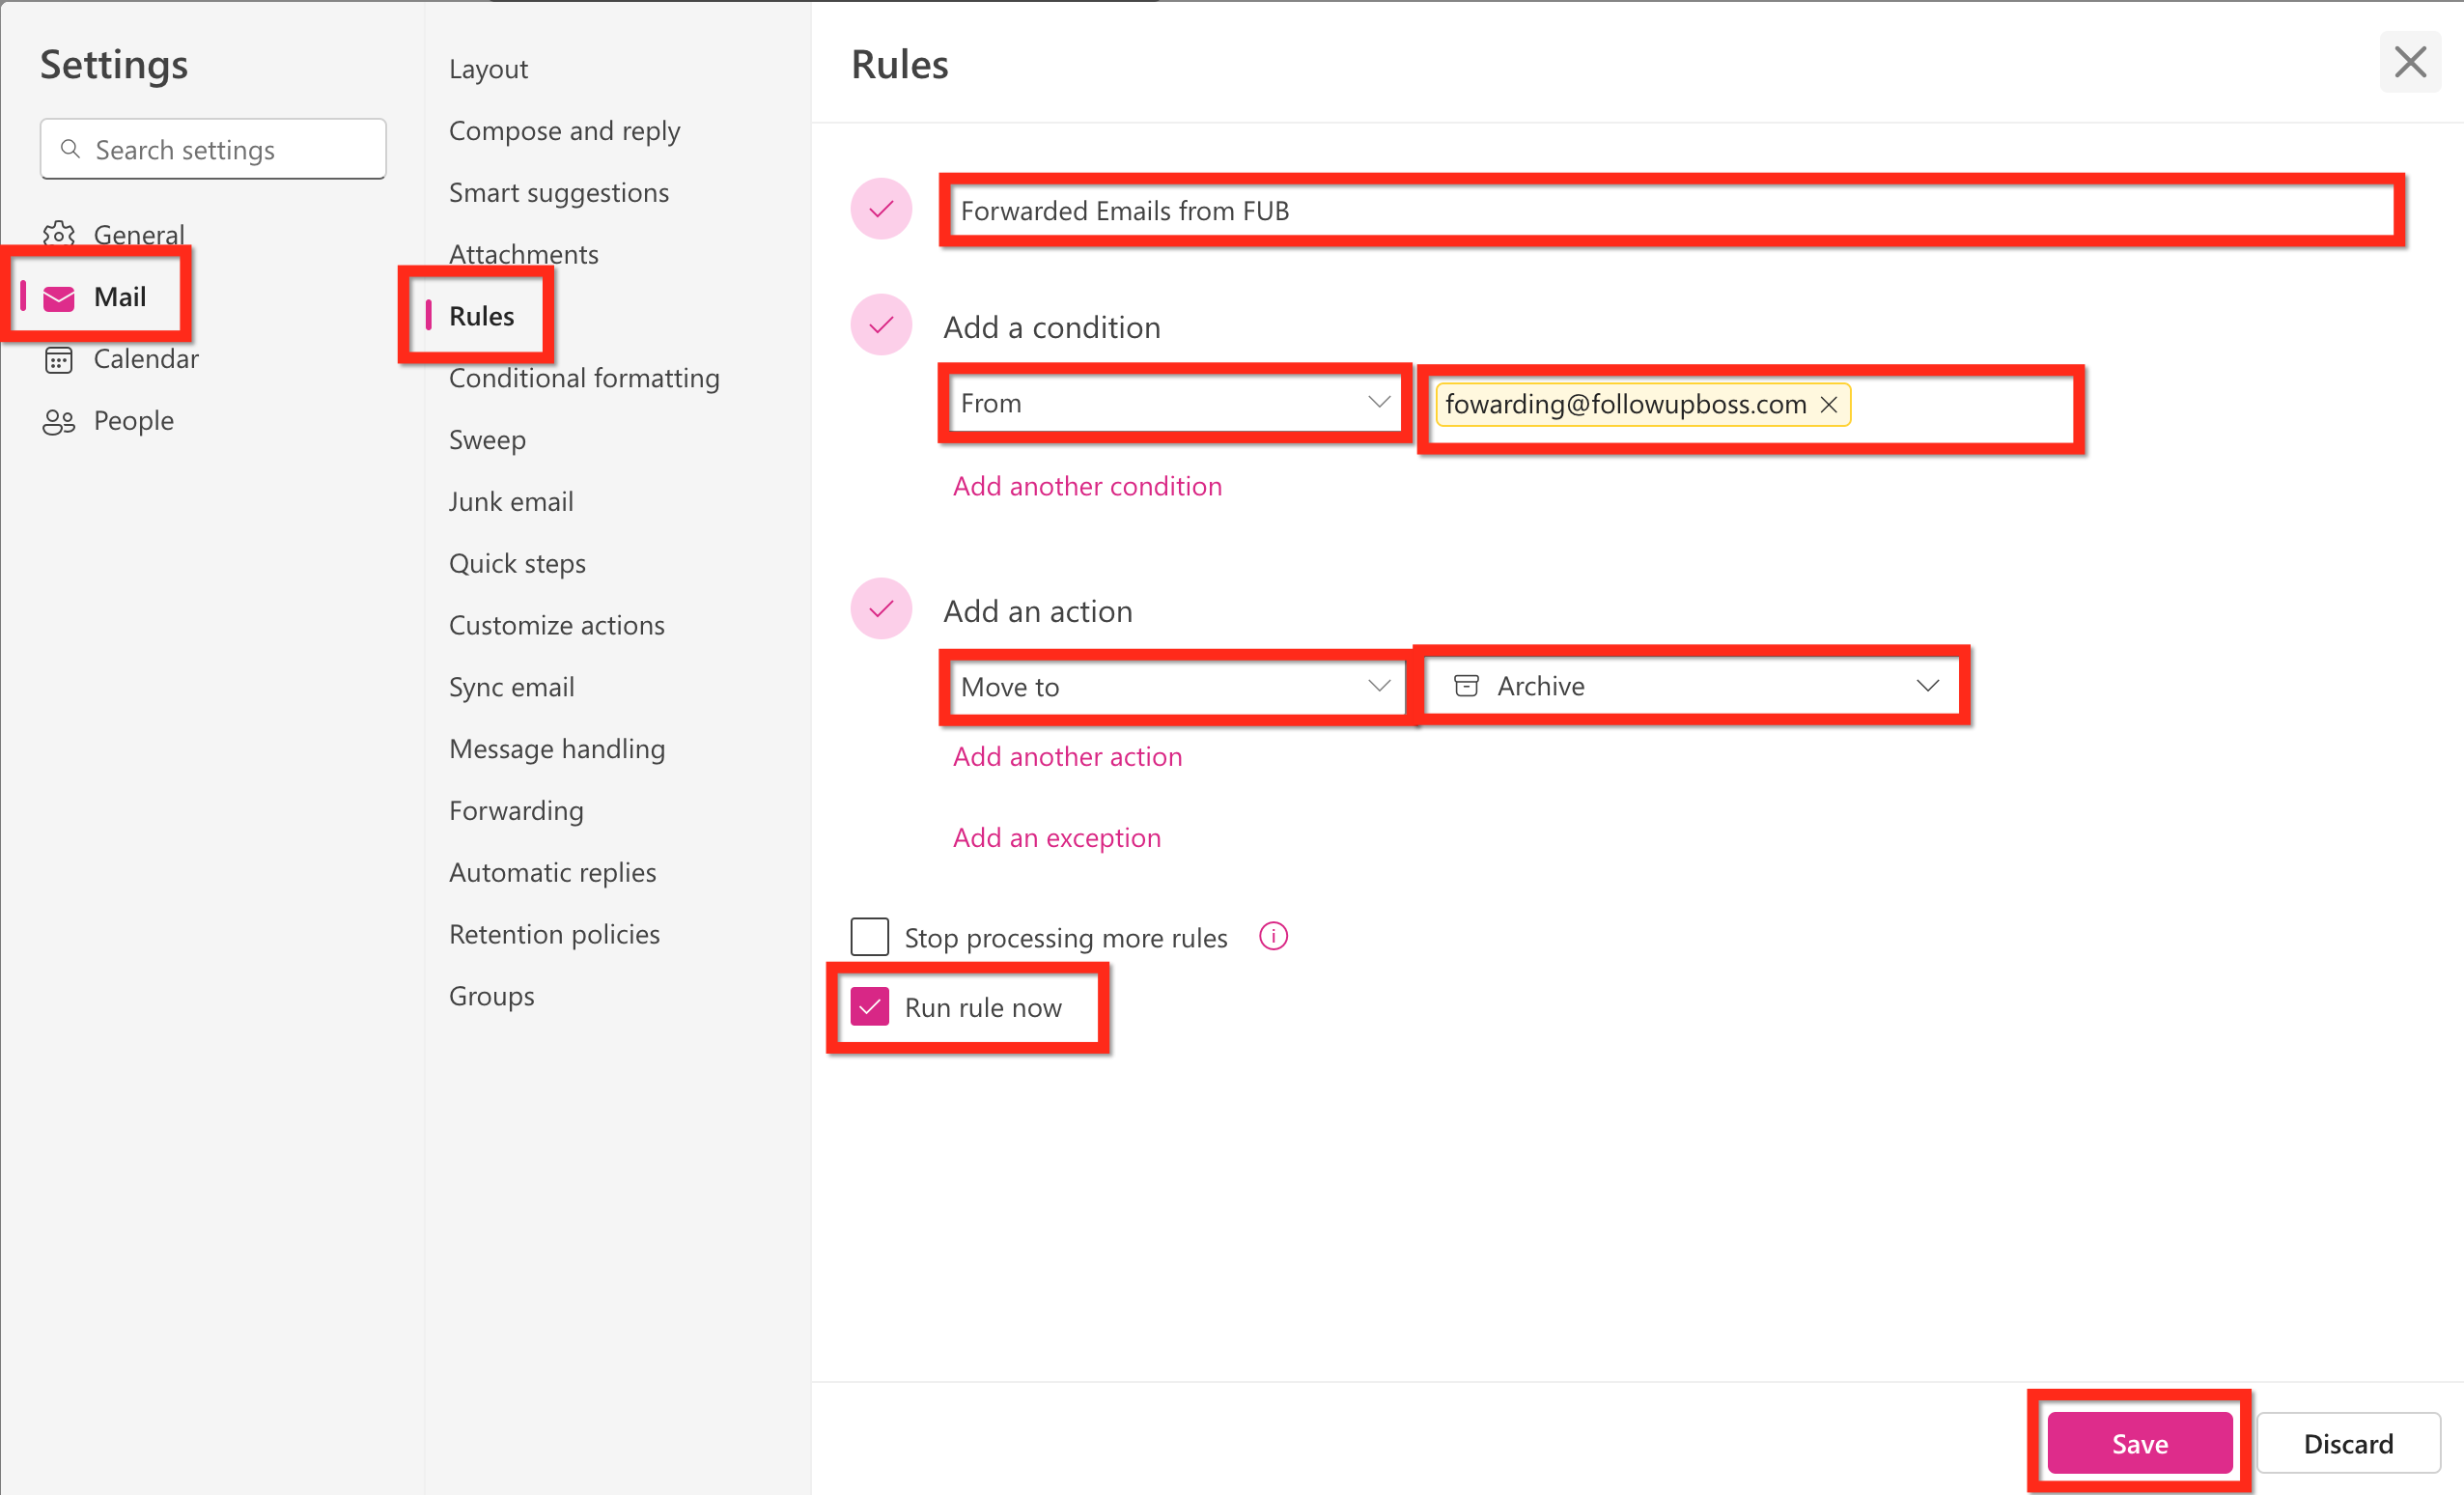The image size is (2464, 1495).
Task: Close the Settings dialog with X
Action: pyautogui.click(x=2409, y=62)
